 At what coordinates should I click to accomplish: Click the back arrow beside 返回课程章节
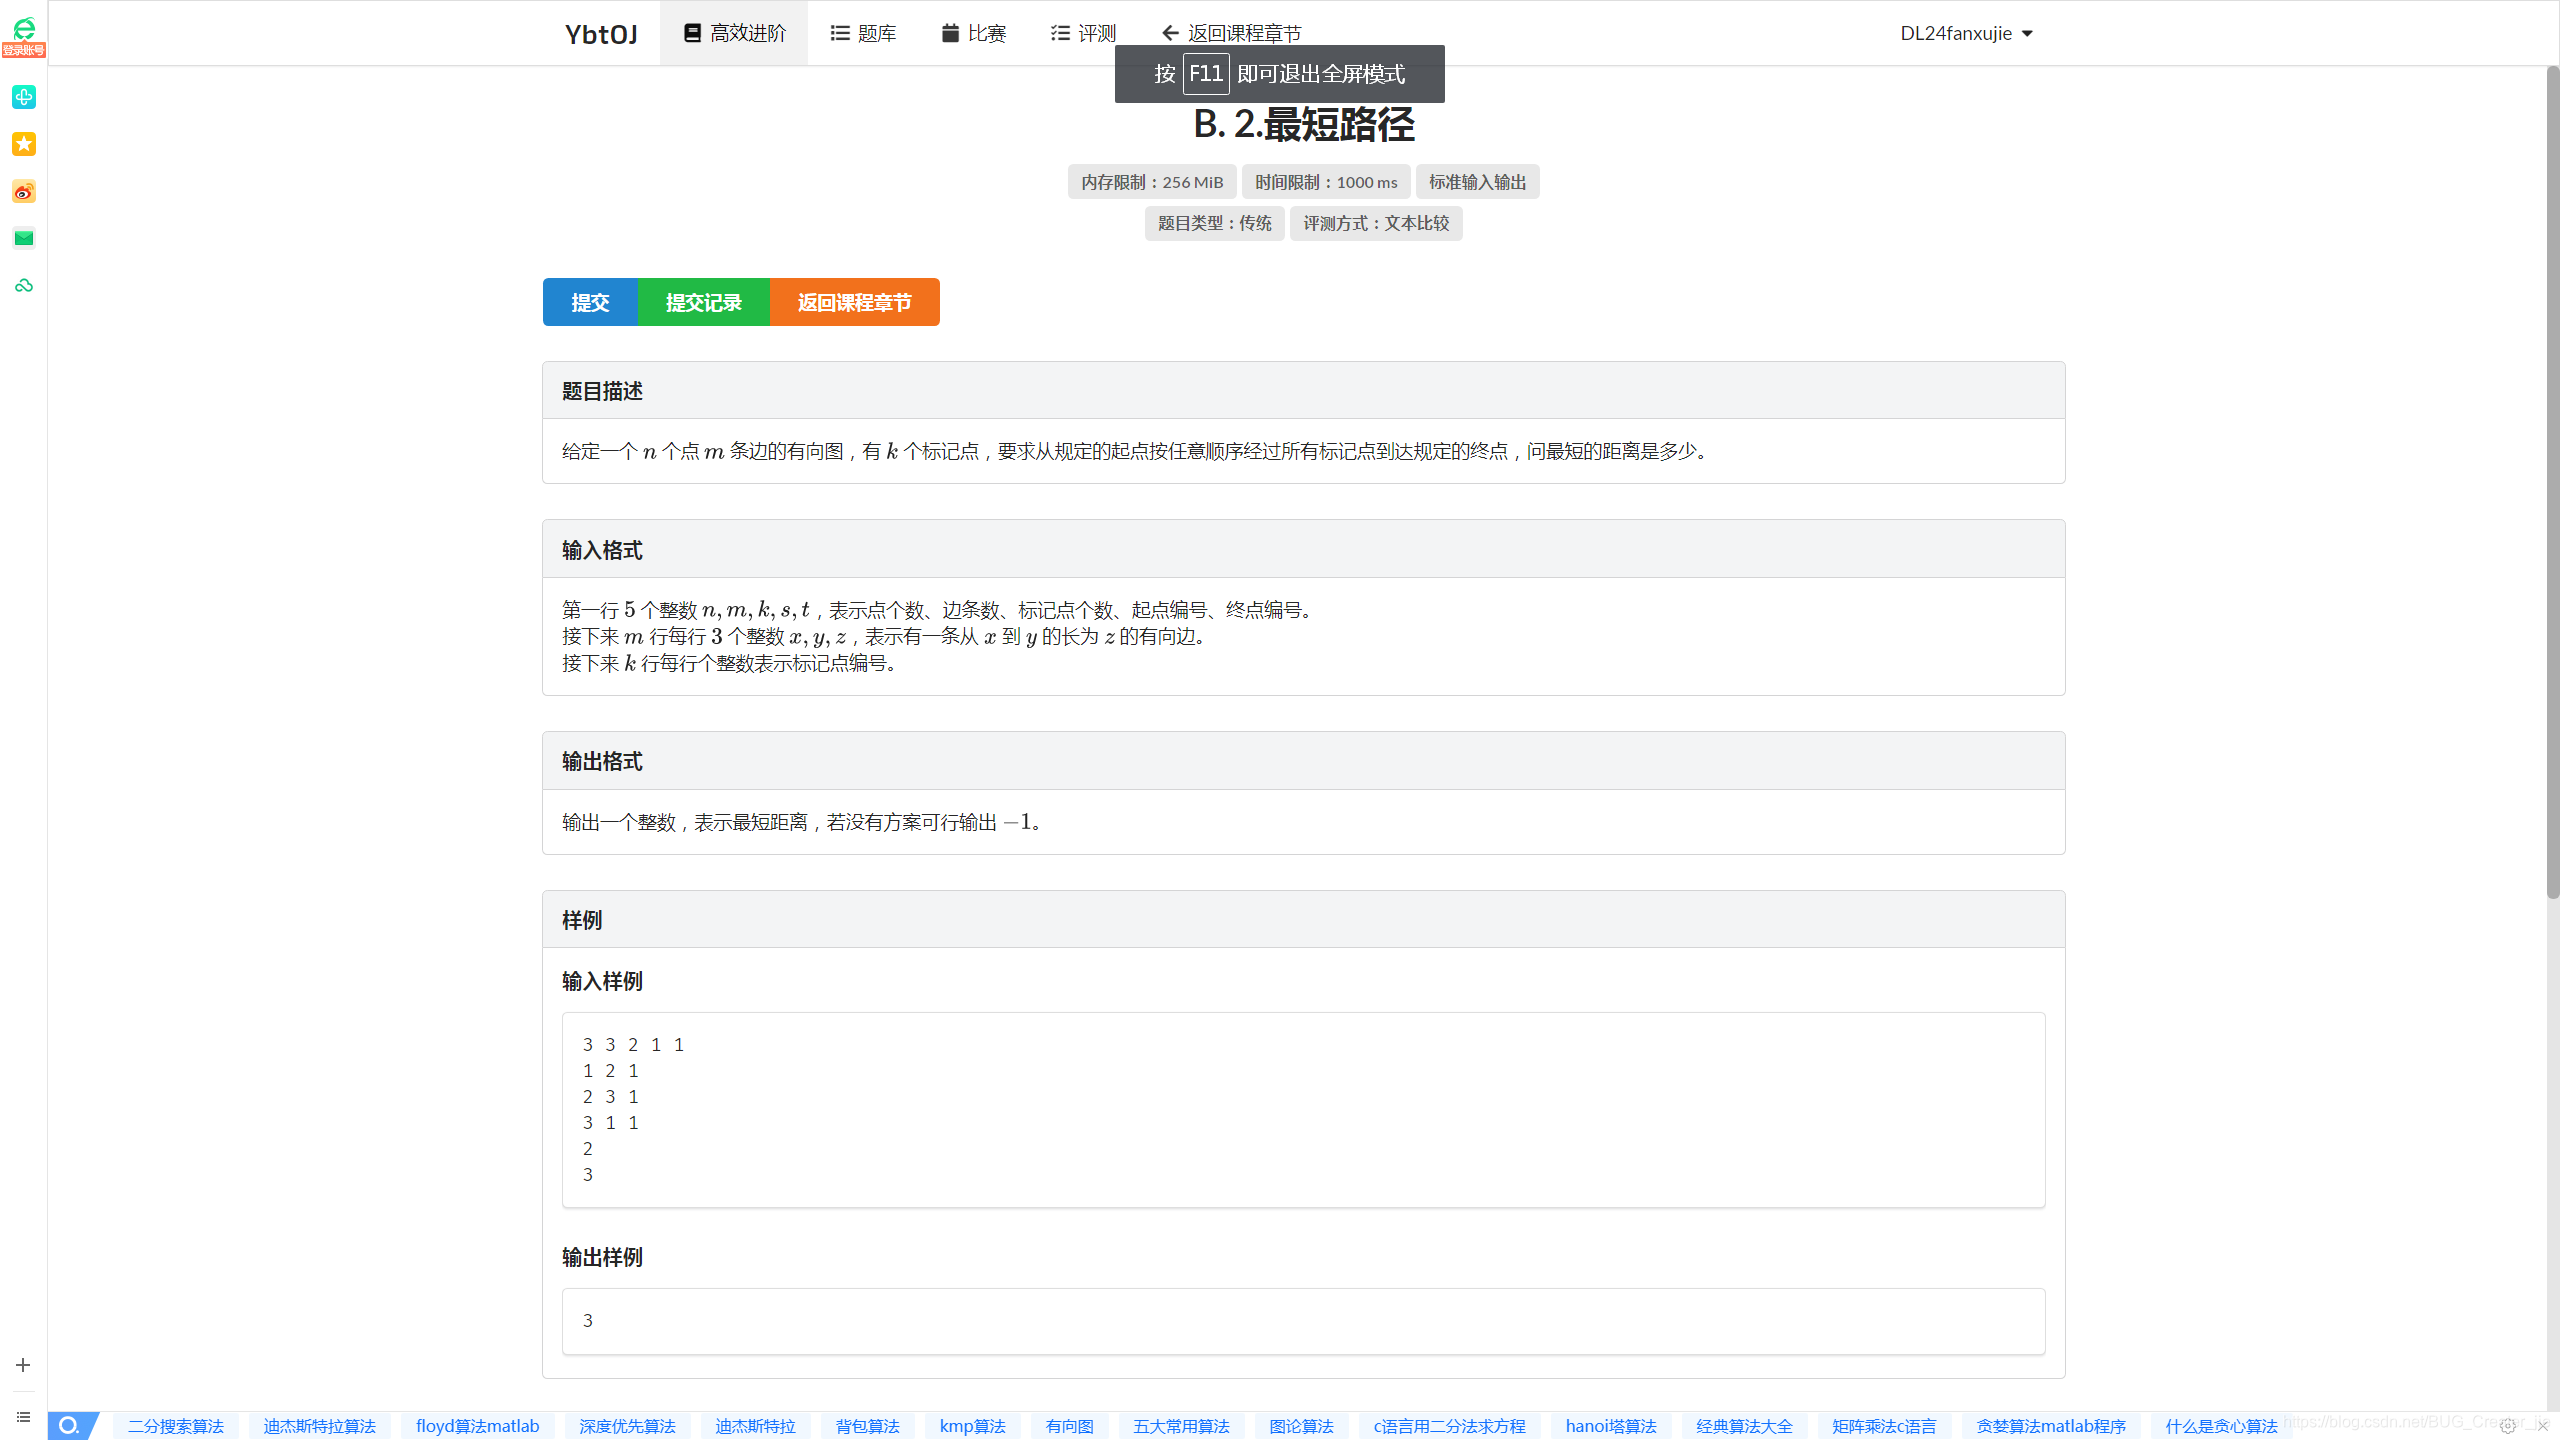point(1169,32)
